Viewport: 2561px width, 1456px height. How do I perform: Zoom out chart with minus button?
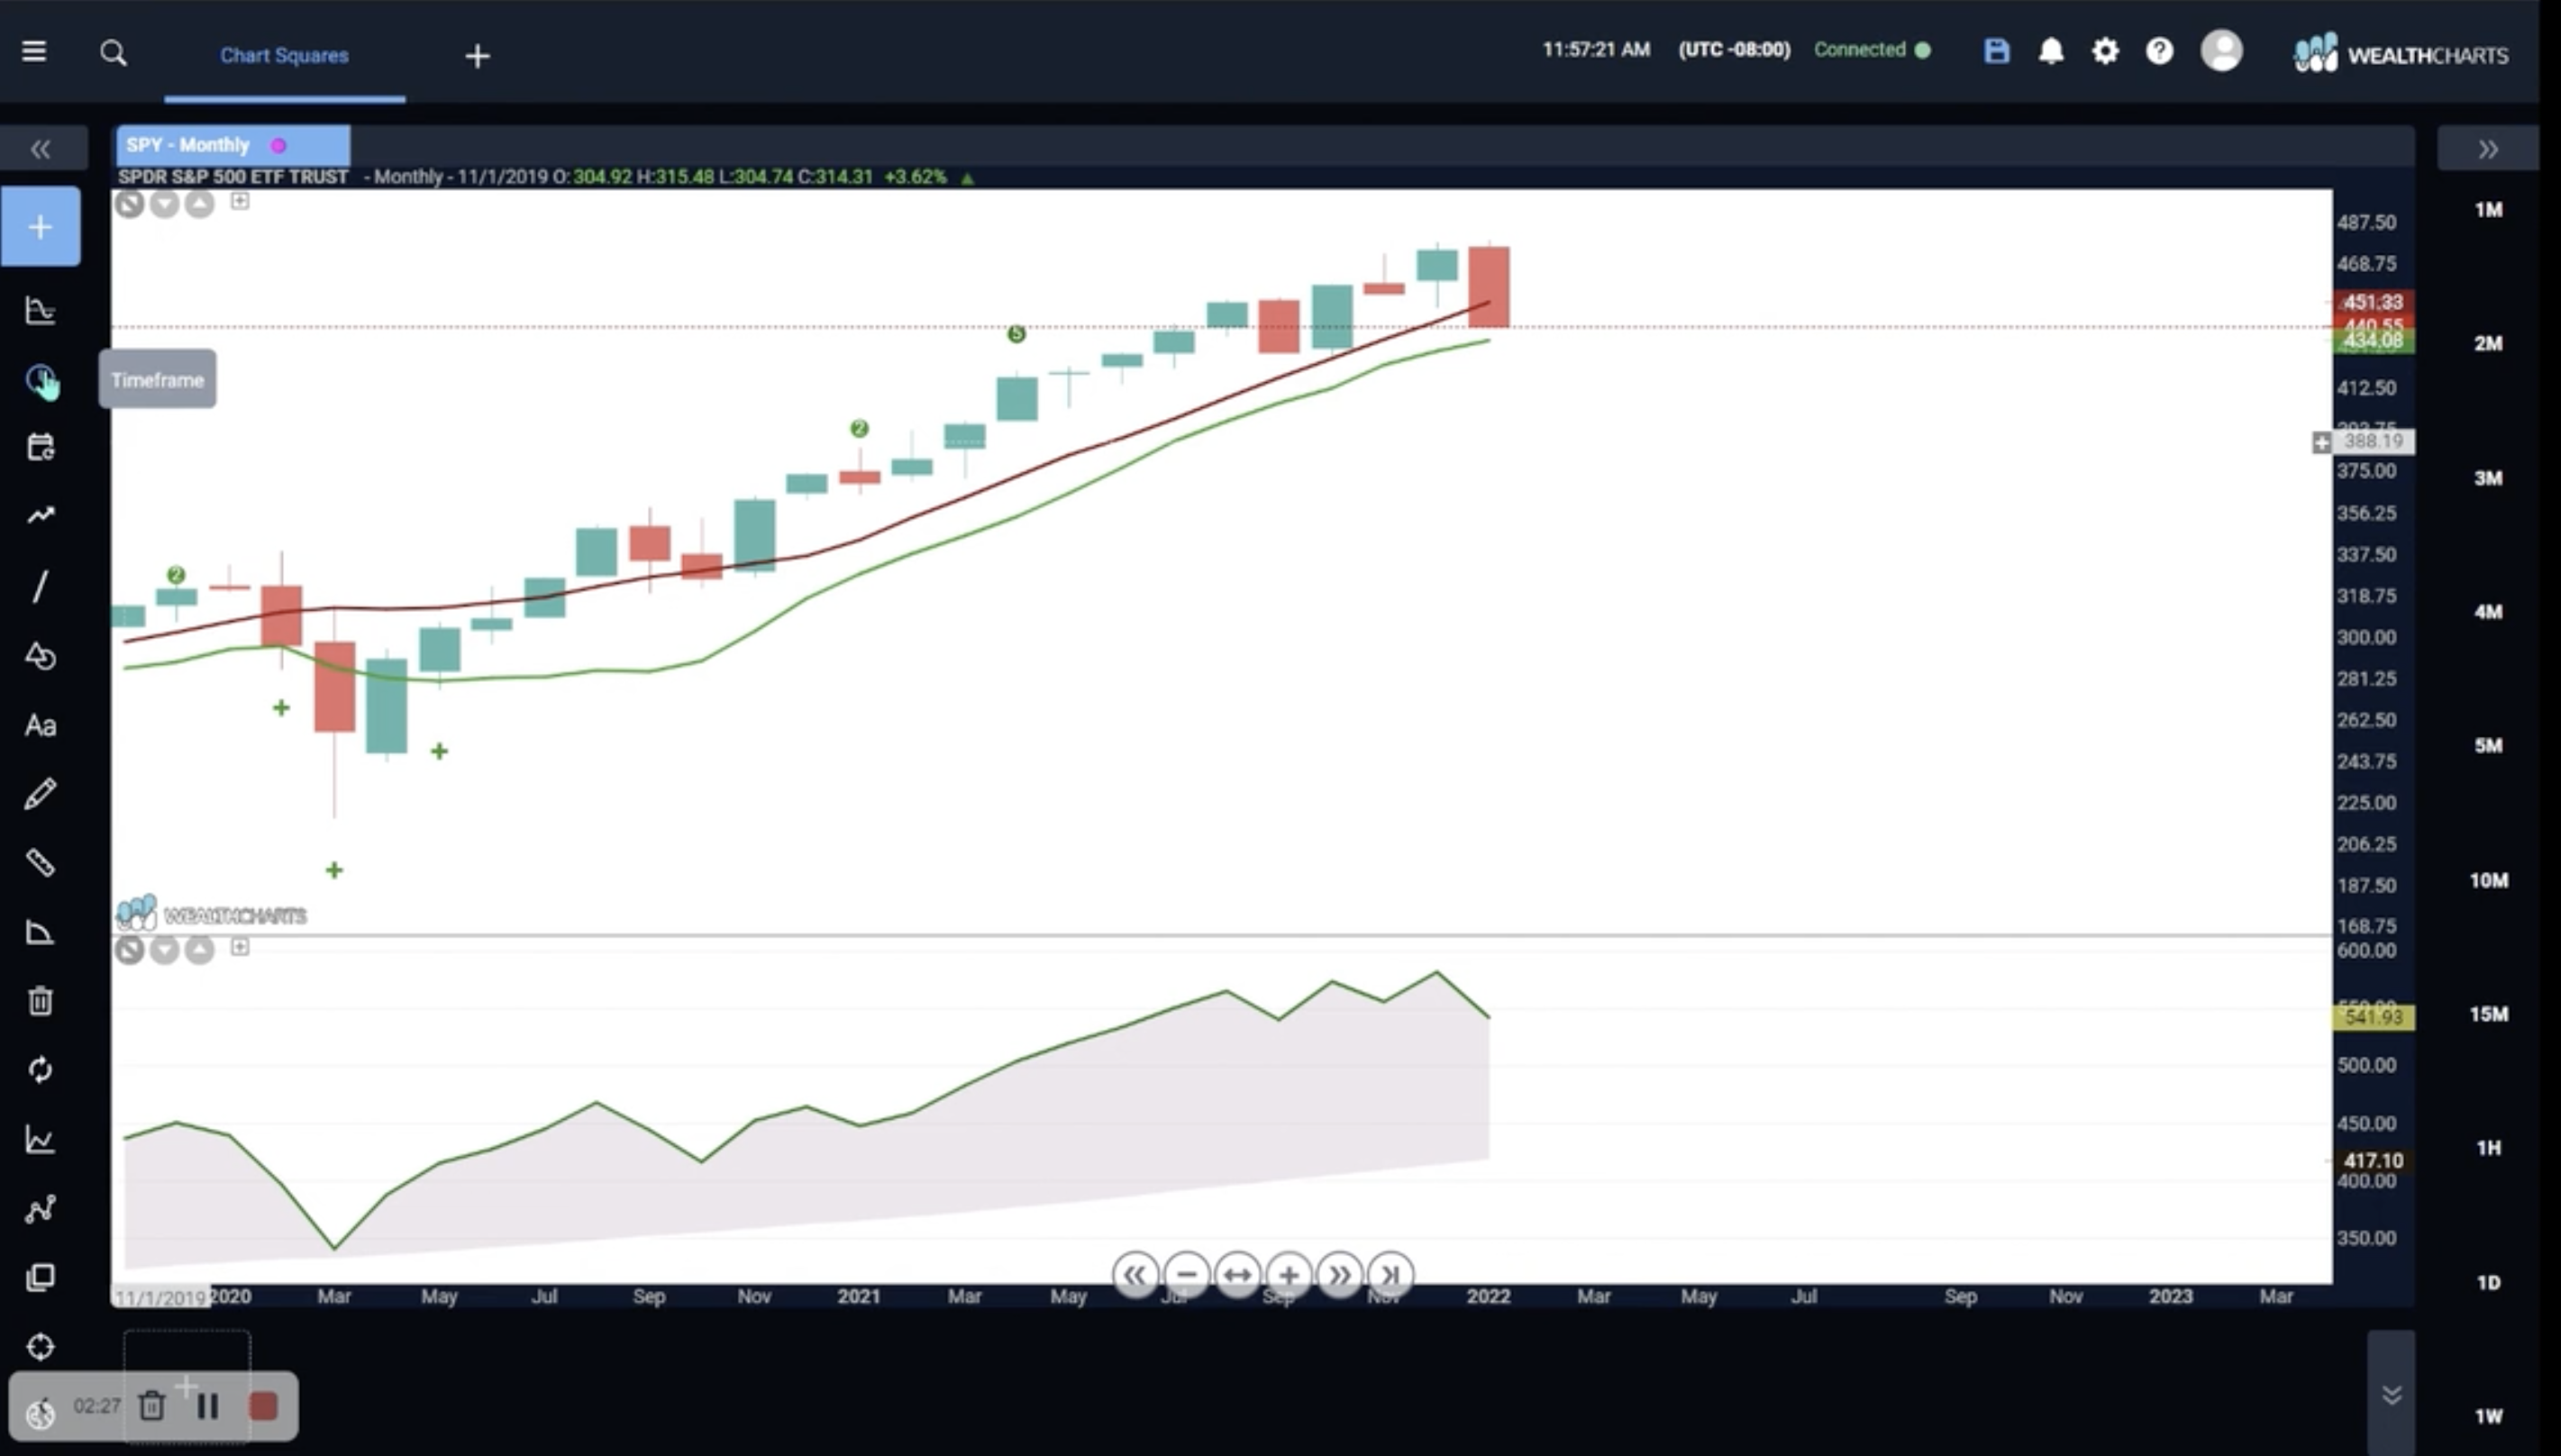pos(1186,1275)
